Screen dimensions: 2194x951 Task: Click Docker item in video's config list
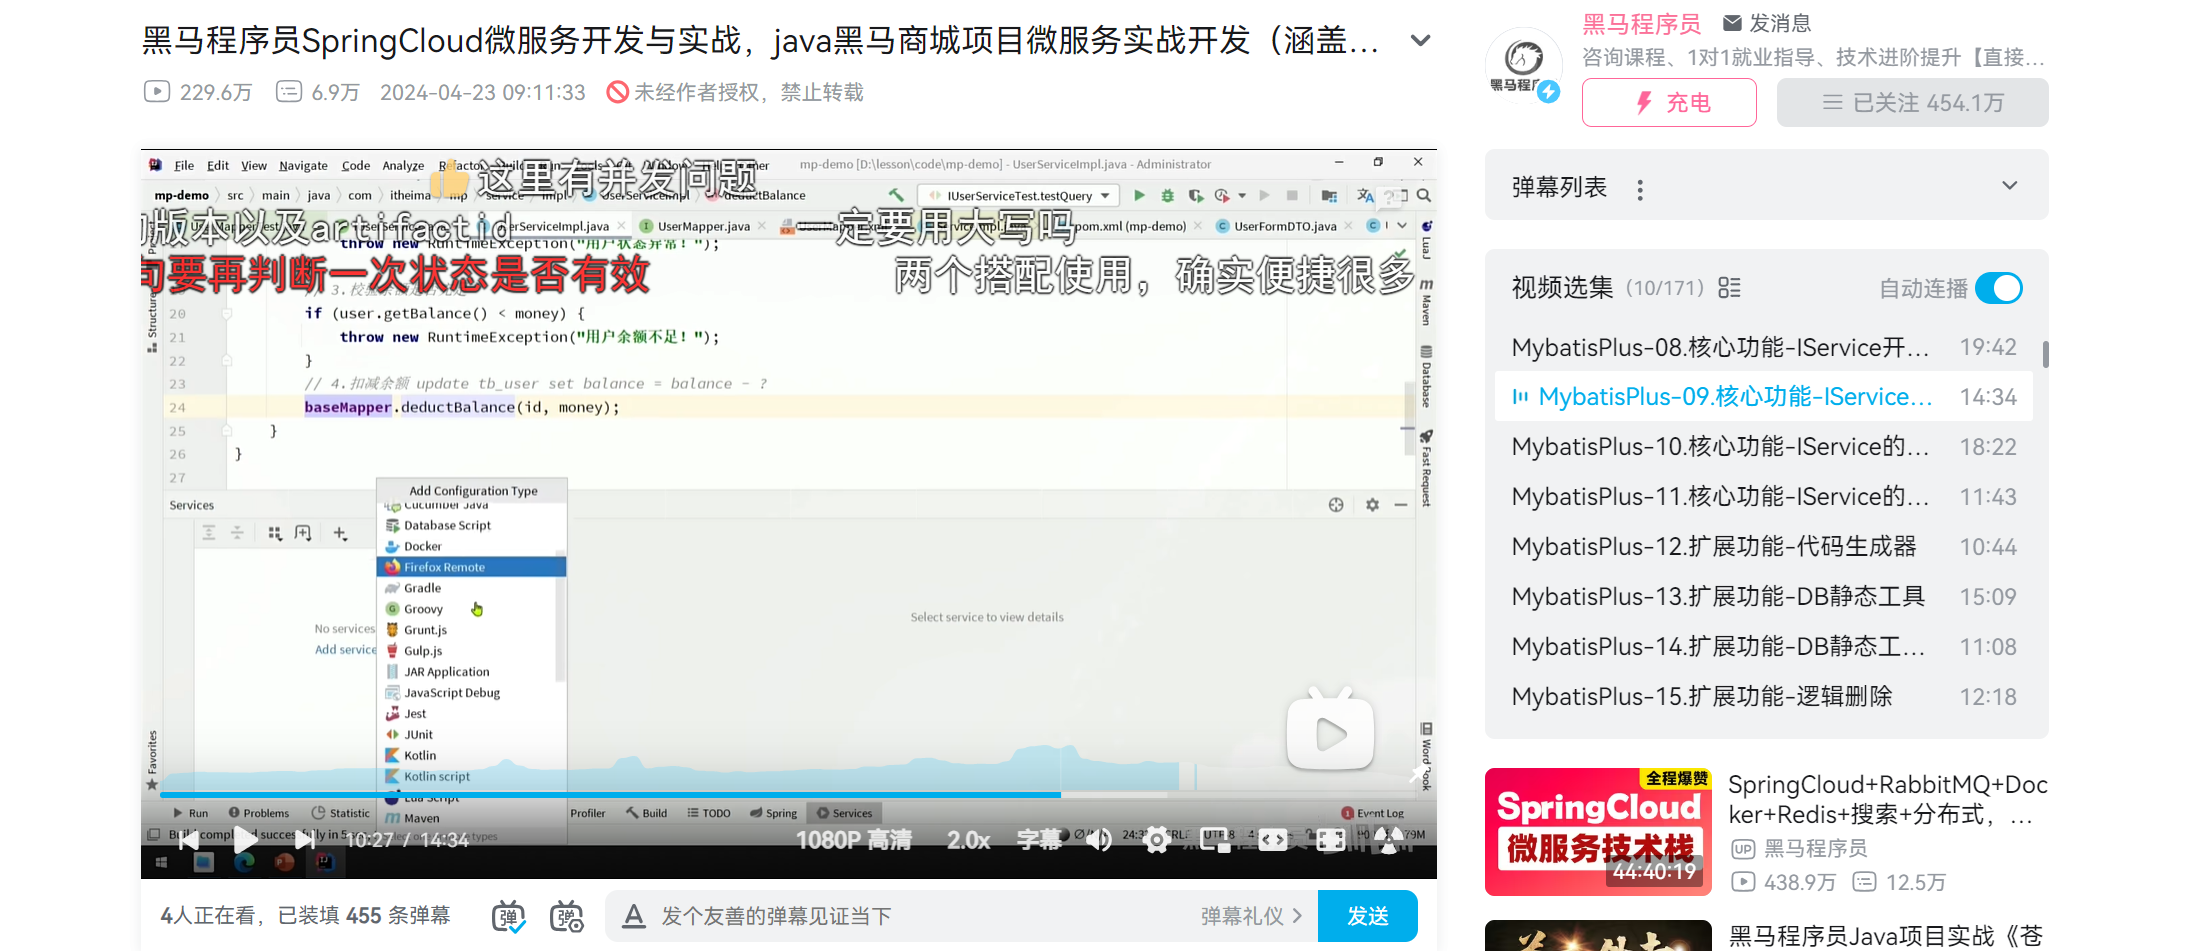point(471,546)
